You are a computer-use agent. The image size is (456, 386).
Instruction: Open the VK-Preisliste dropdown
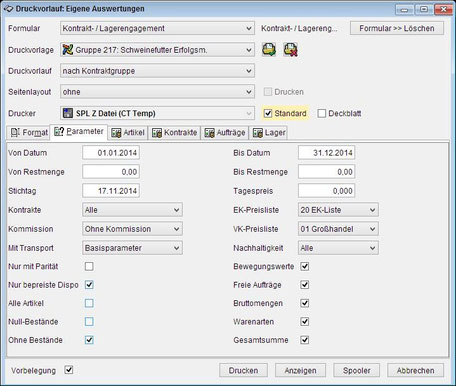[338, 229]
